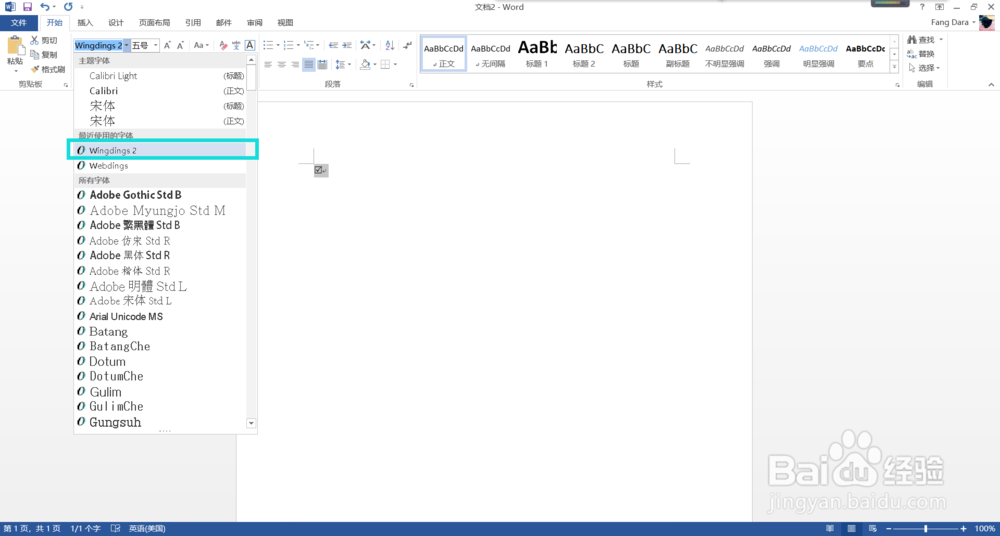The width and height of the screenshot is (1000, 536).
Task: Shrink font size with the smaller A icon
Action: (180, 45)
